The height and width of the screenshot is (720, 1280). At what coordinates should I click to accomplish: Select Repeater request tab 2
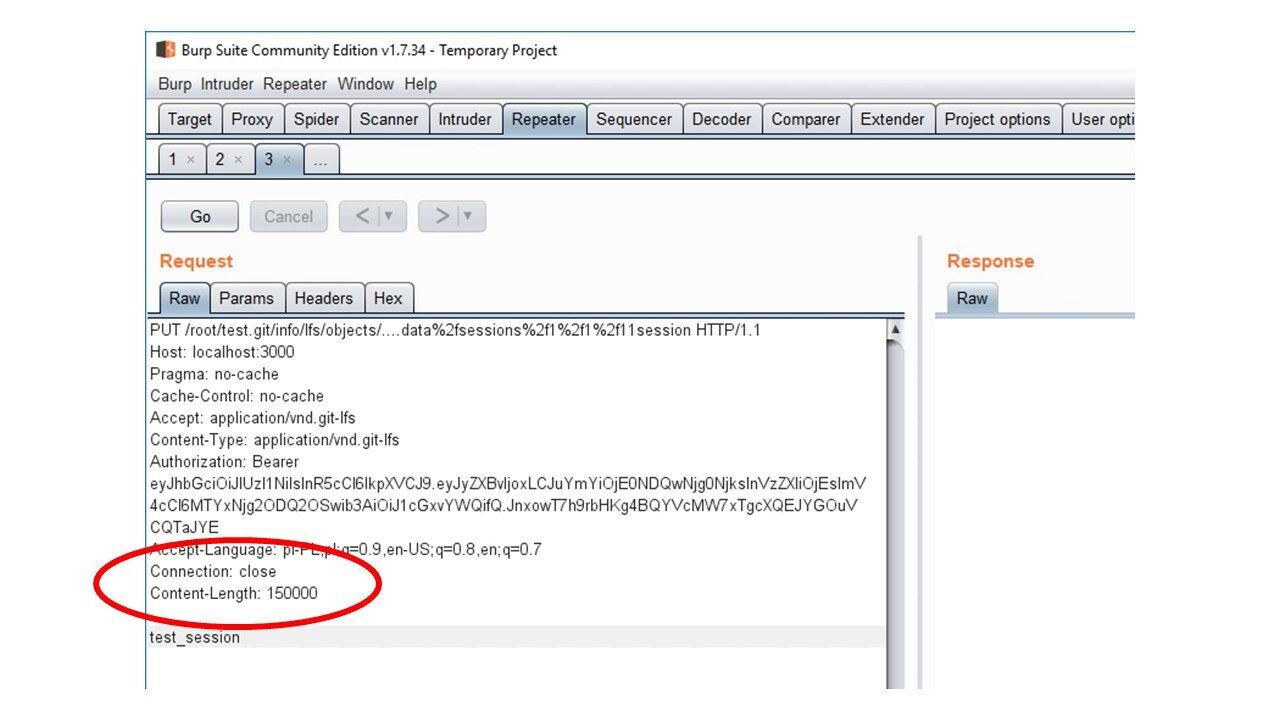(x=229, y=159)
